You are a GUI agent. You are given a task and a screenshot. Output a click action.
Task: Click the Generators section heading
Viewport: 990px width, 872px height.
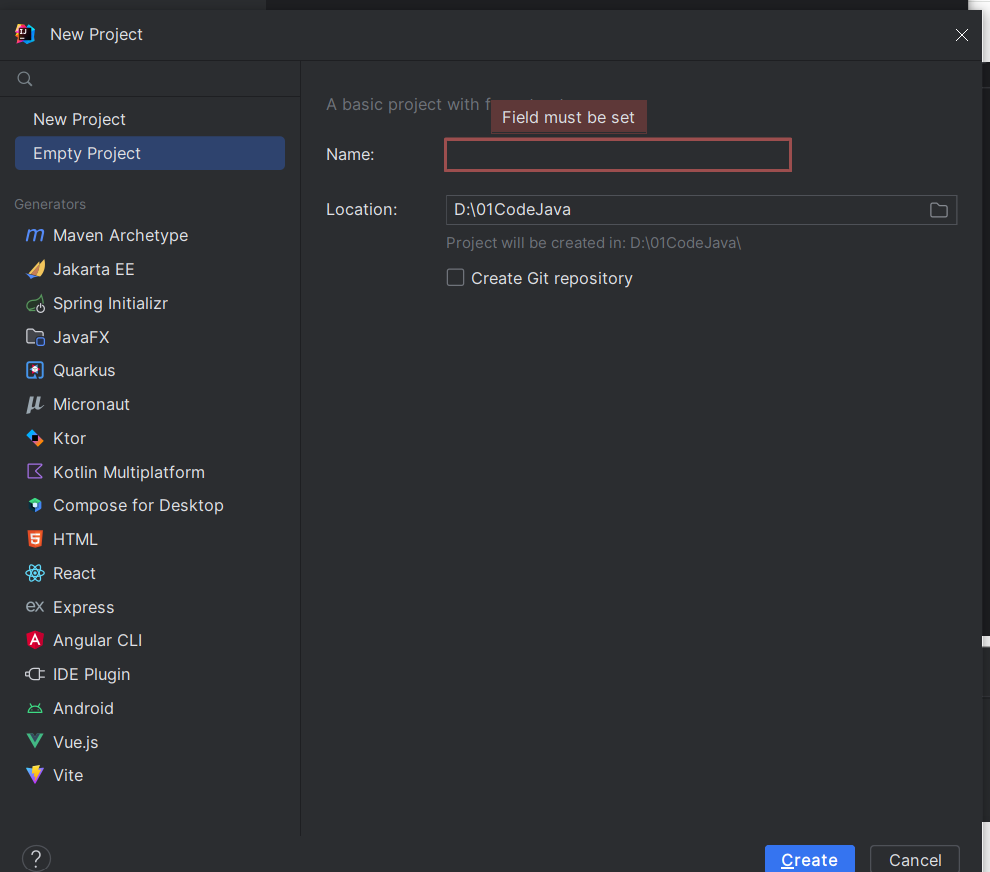coord(50,204)
